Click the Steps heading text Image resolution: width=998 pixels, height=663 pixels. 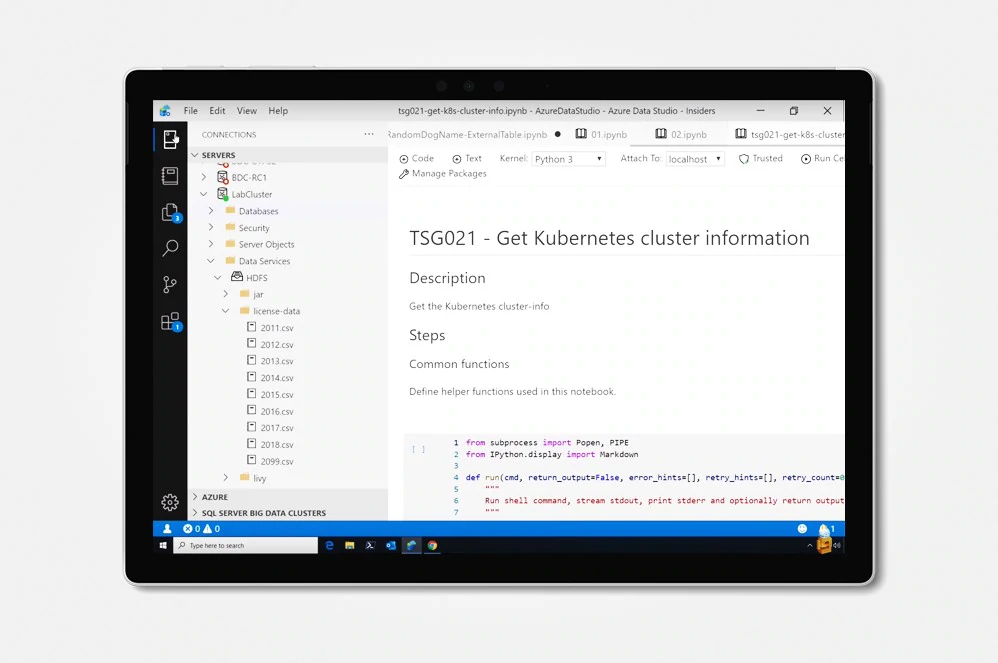[427, 335]
